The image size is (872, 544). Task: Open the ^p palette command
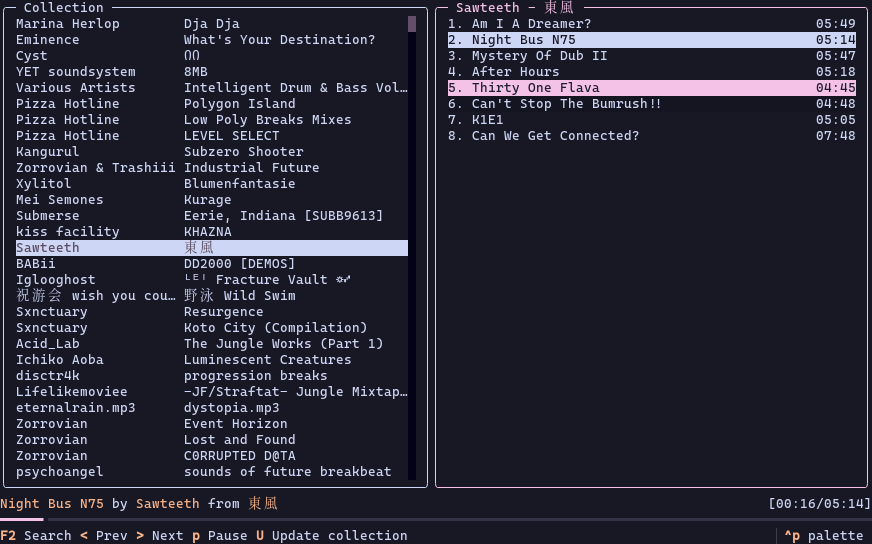coord(824,536)
